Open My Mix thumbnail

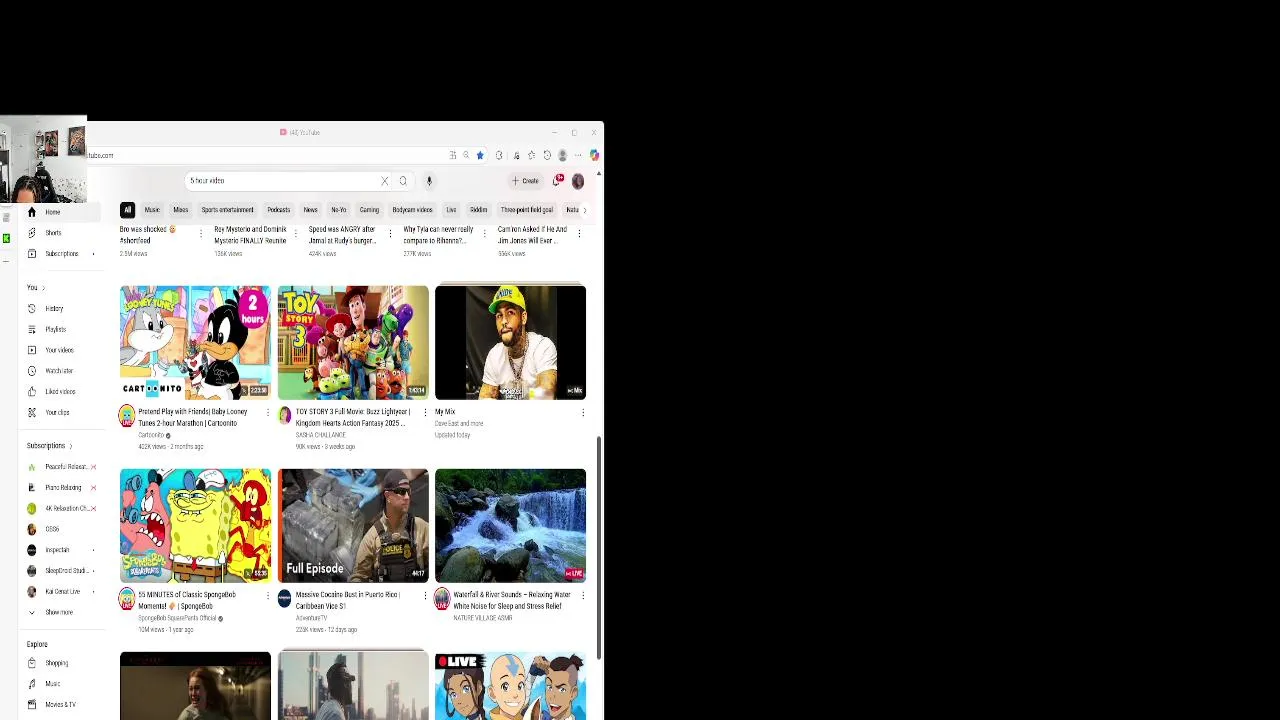pyautogui.click(x=510, y=342)
